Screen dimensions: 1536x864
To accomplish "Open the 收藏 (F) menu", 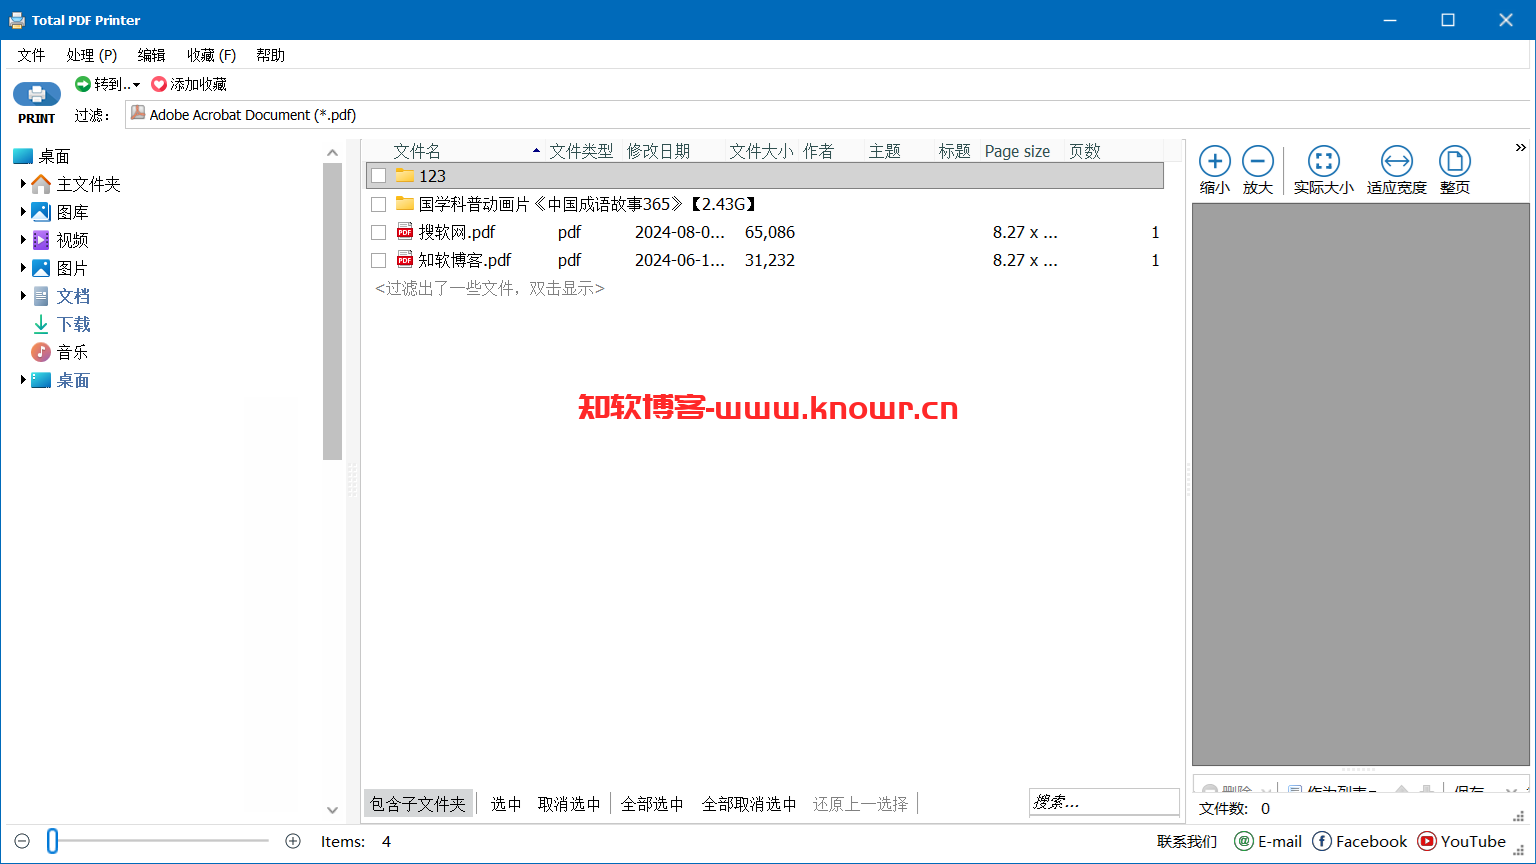I will (x=211, y=55).
